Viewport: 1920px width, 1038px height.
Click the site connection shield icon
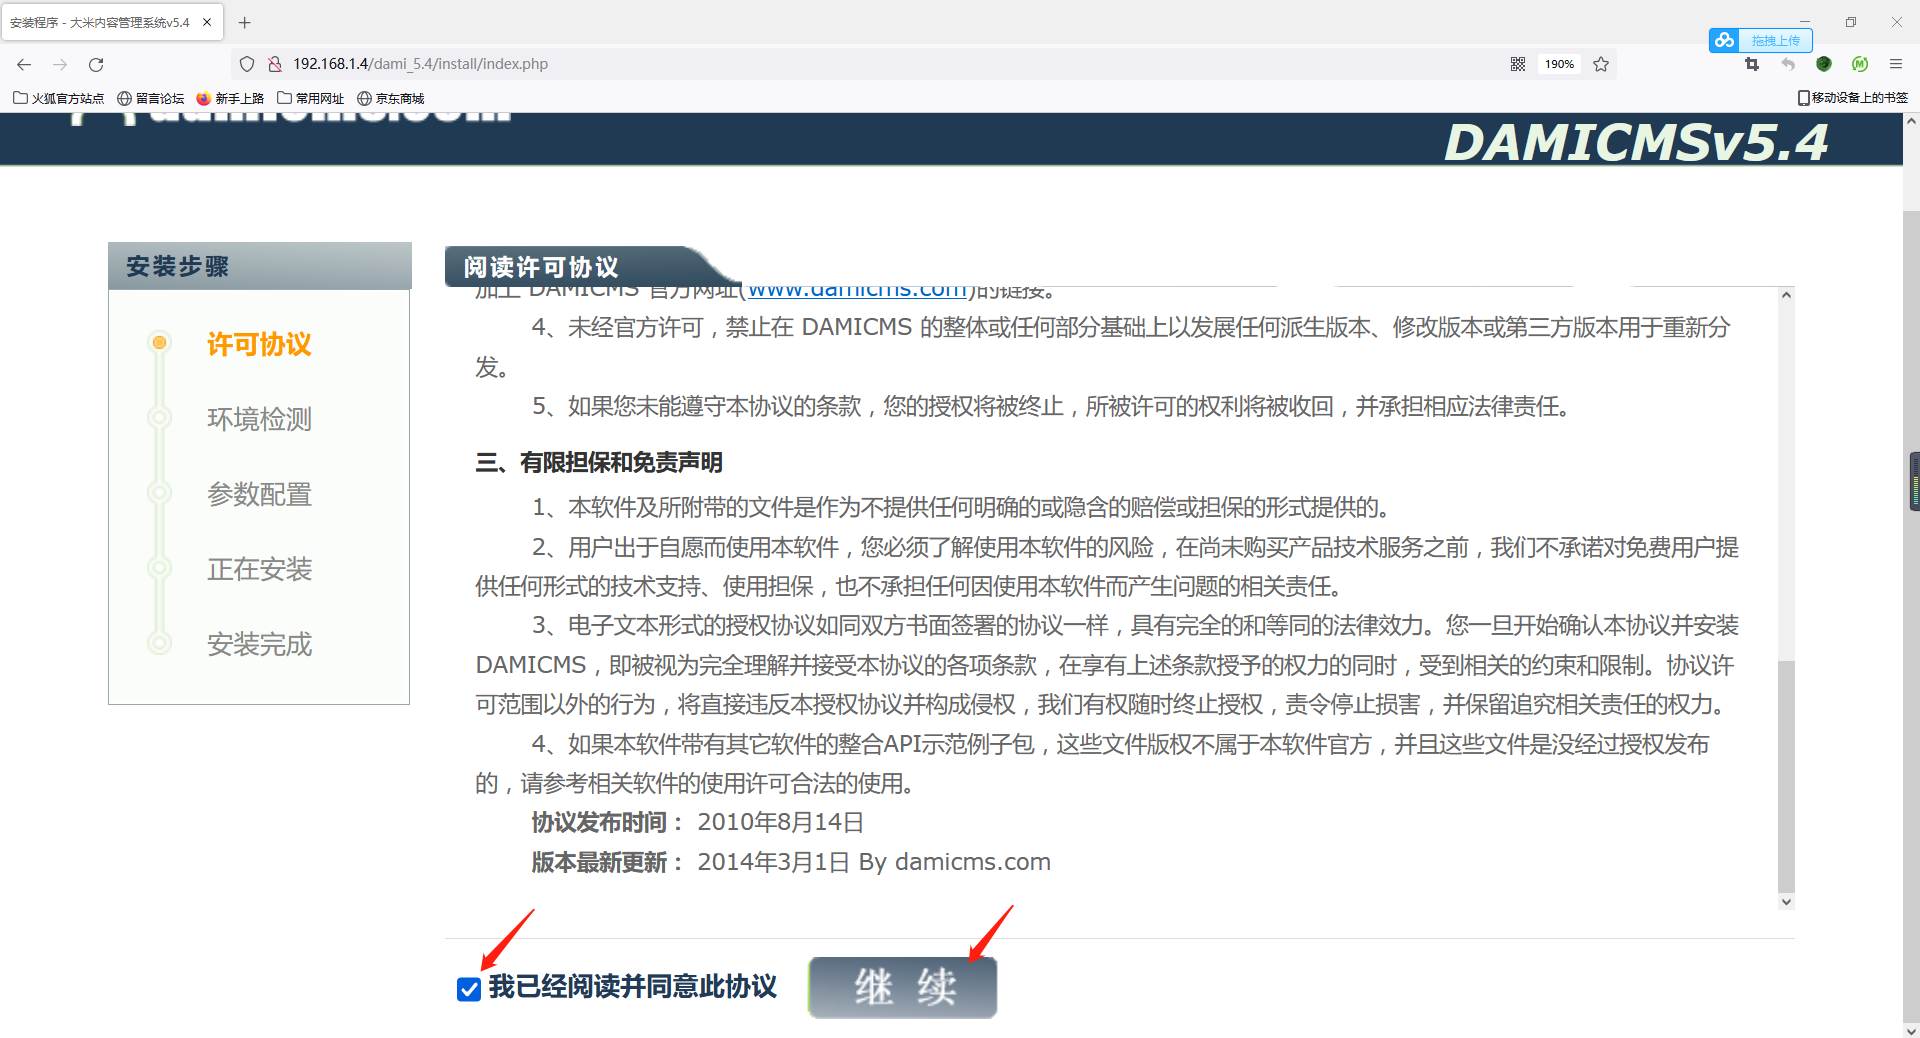pos(246,63)
